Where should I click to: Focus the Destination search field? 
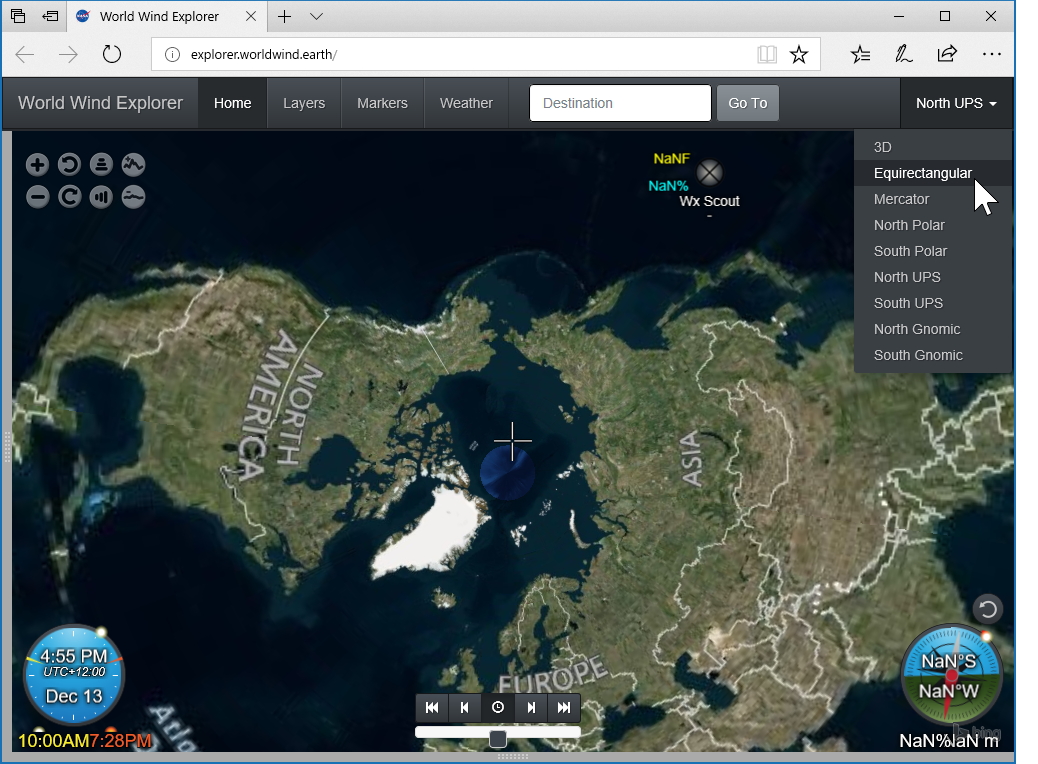click(620, 103)
